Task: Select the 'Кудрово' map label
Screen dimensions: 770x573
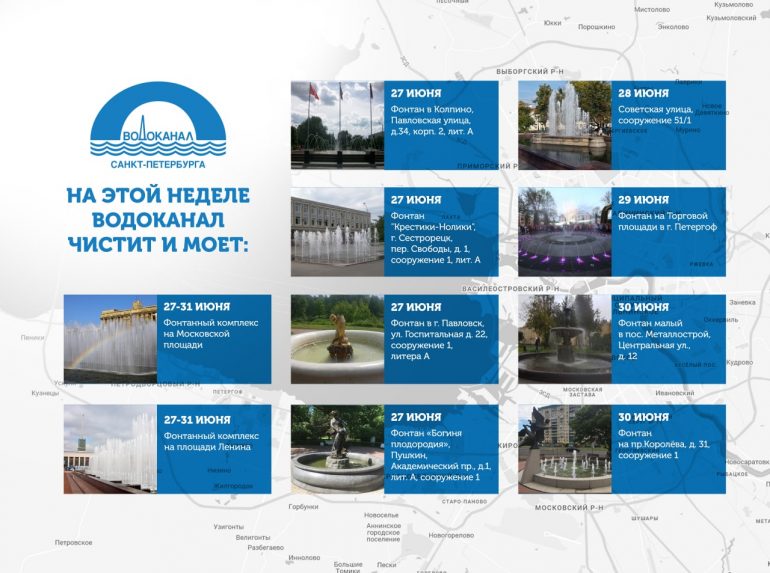Action: (x=740, y=362)
